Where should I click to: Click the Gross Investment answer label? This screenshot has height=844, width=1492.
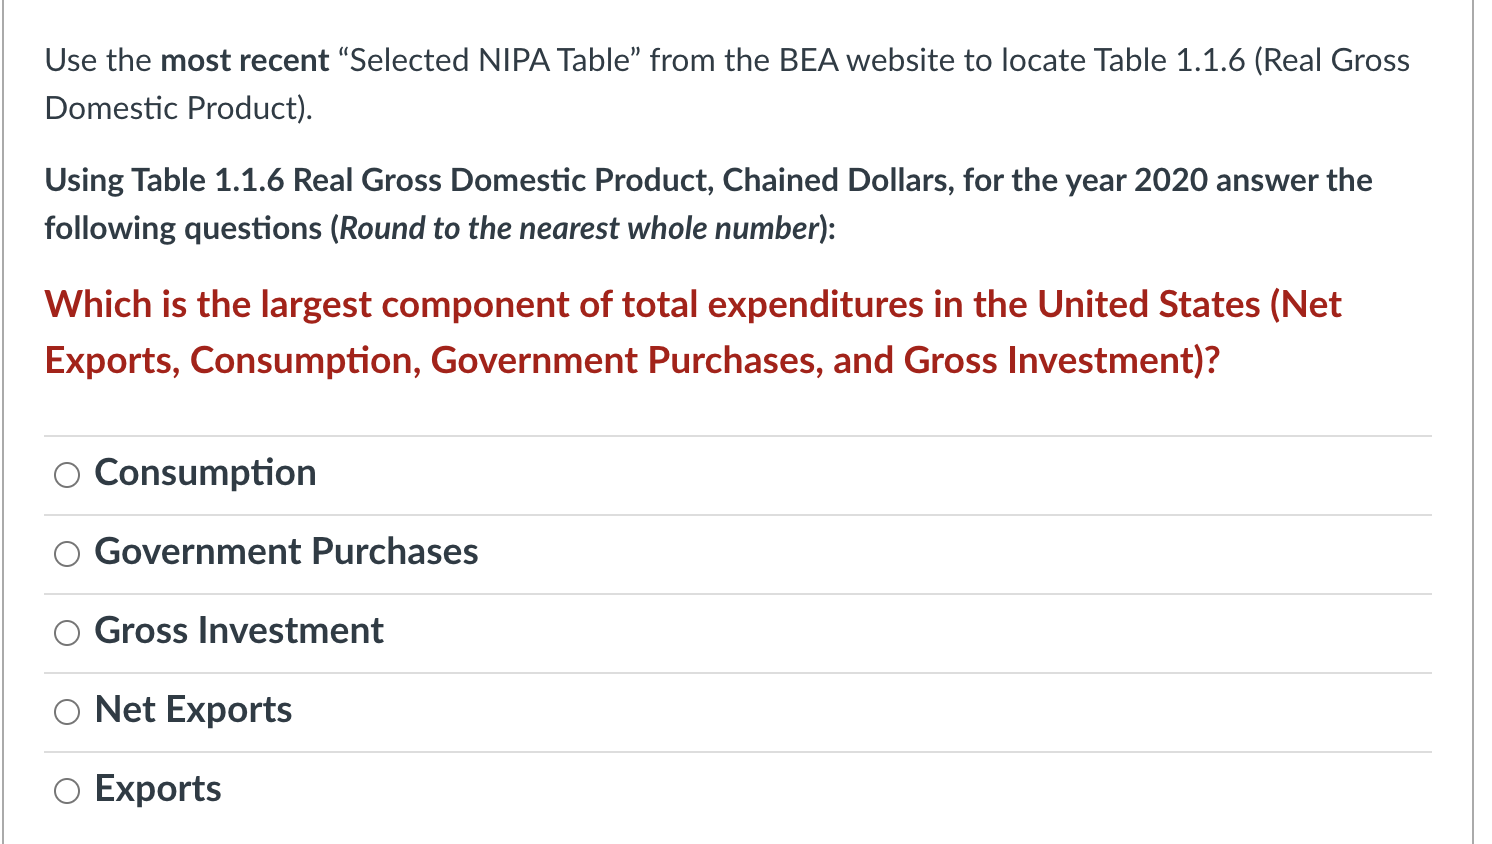[239, 631]
